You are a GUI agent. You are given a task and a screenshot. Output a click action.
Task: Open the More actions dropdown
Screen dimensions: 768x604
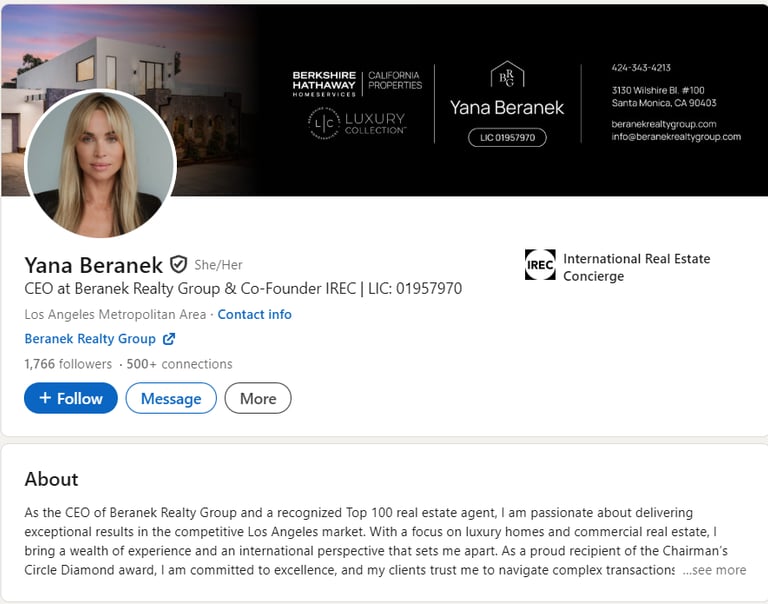(258, 398)
